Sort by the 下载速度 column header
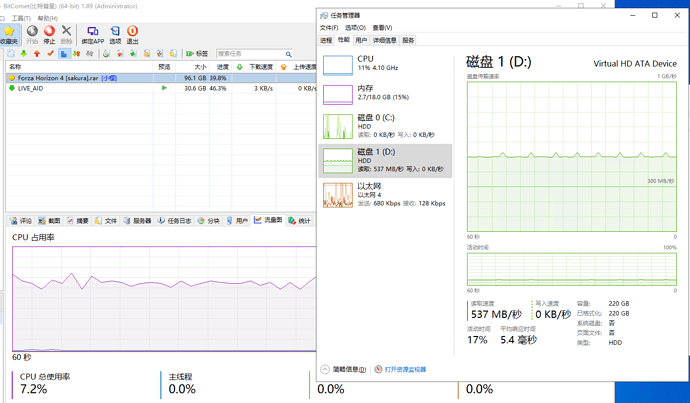 coord(254,67)
